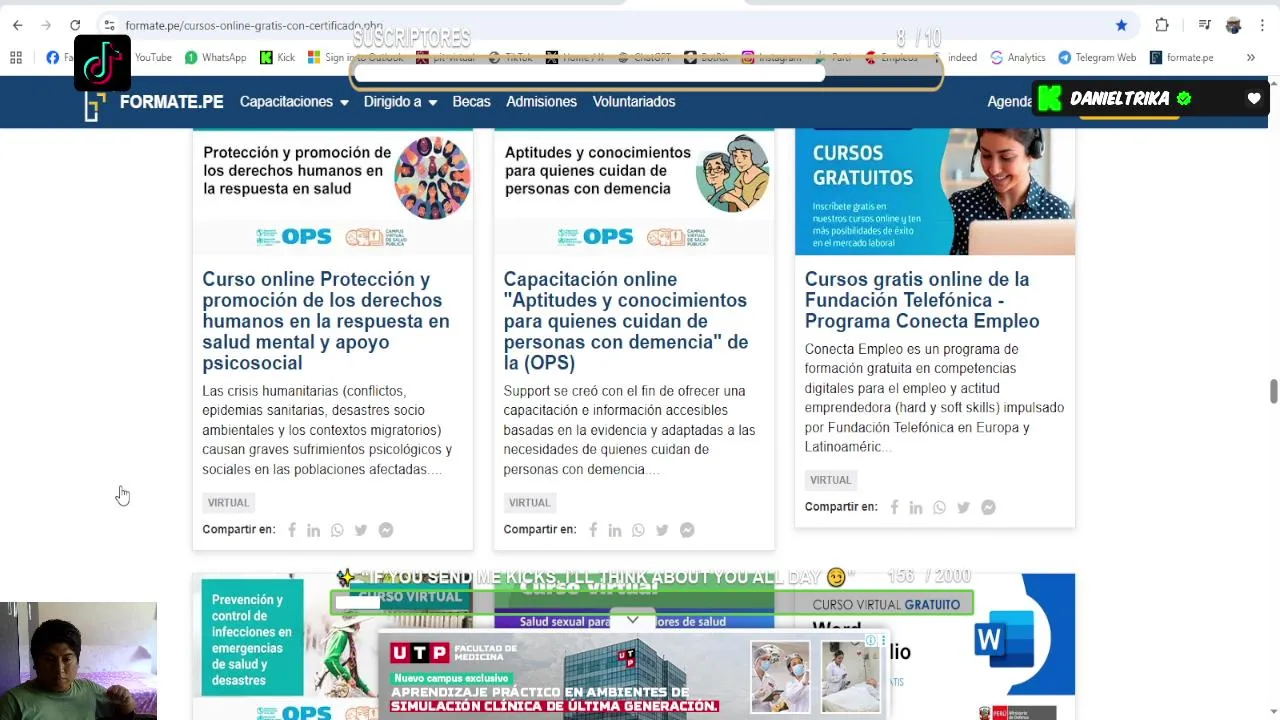Screen dimensions: 1280x720
Task: Open the Telegram Web bookmark
Action: (x=1097, y=58)
